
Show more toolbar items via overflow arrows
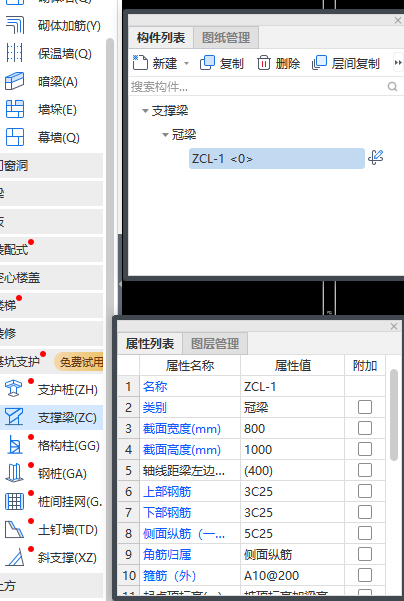(398, 62)
